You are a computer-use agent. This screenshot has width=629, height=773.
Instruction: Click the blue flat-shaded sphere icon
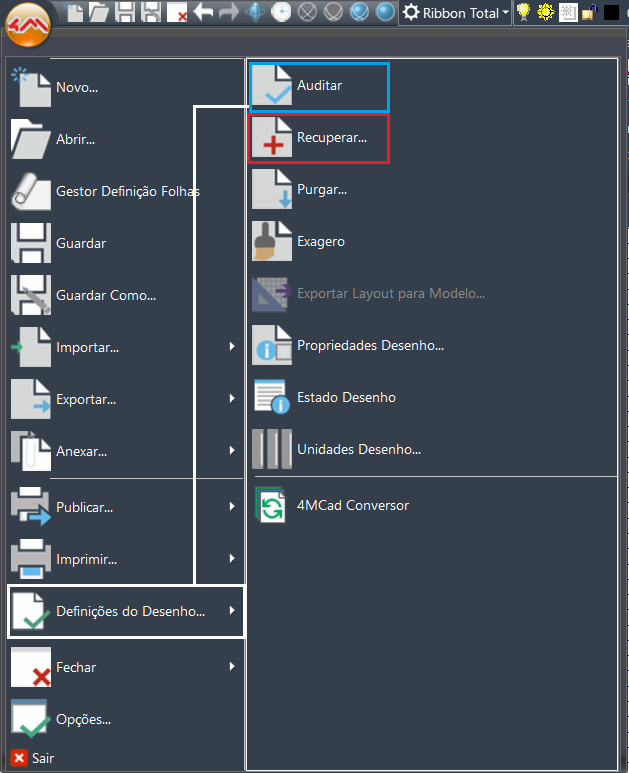click(359, 12)
